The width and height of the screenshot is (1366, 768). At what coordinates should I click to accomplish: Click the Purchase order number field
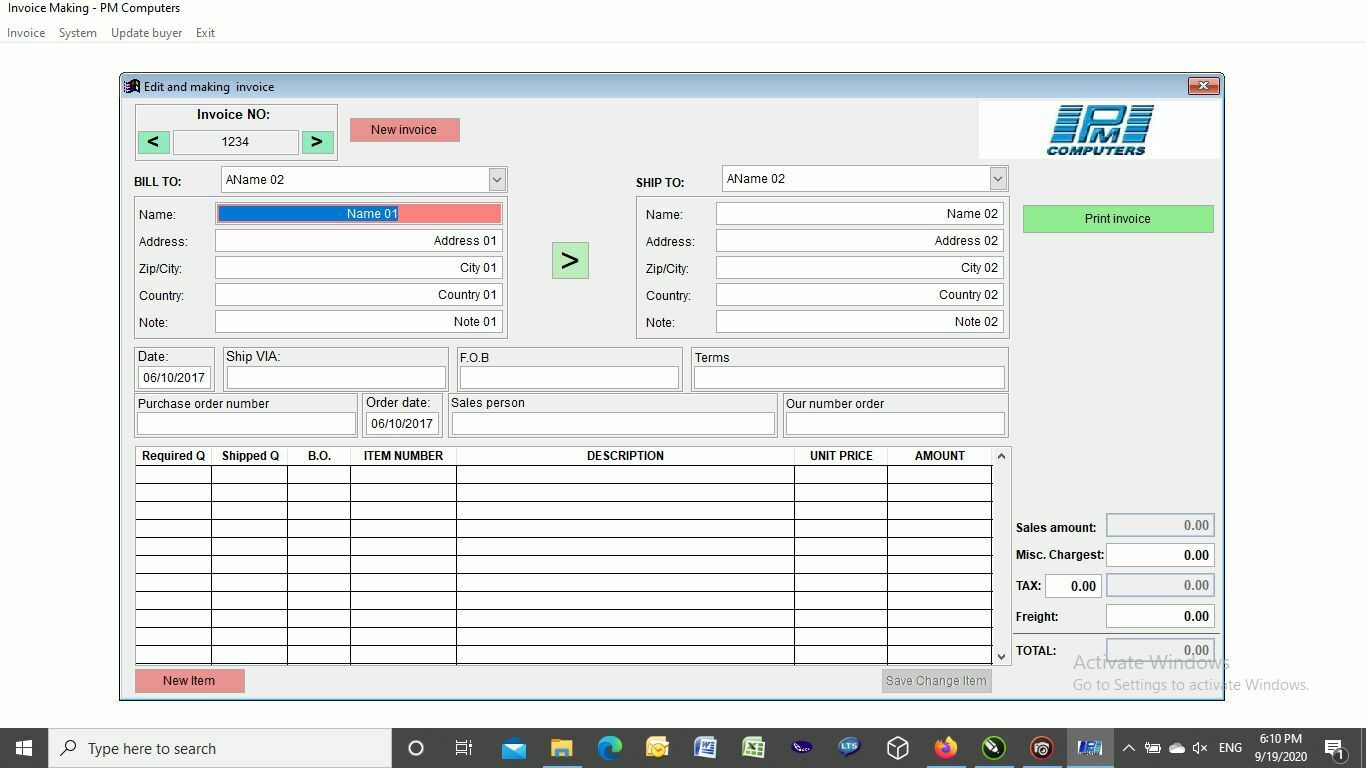coord(246,423)
